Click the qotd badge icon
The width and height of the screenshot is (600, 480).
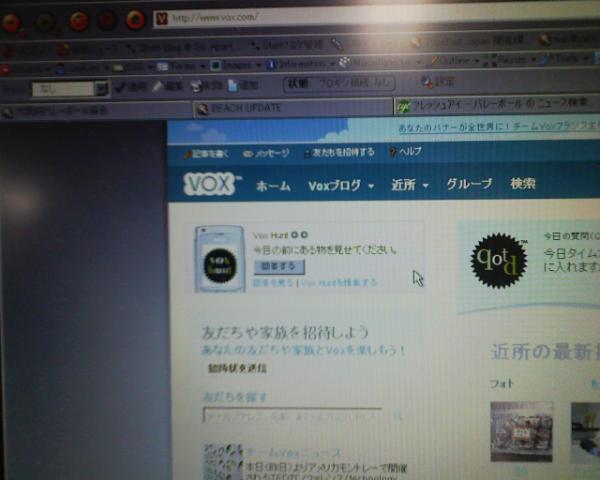coord(499,260)
